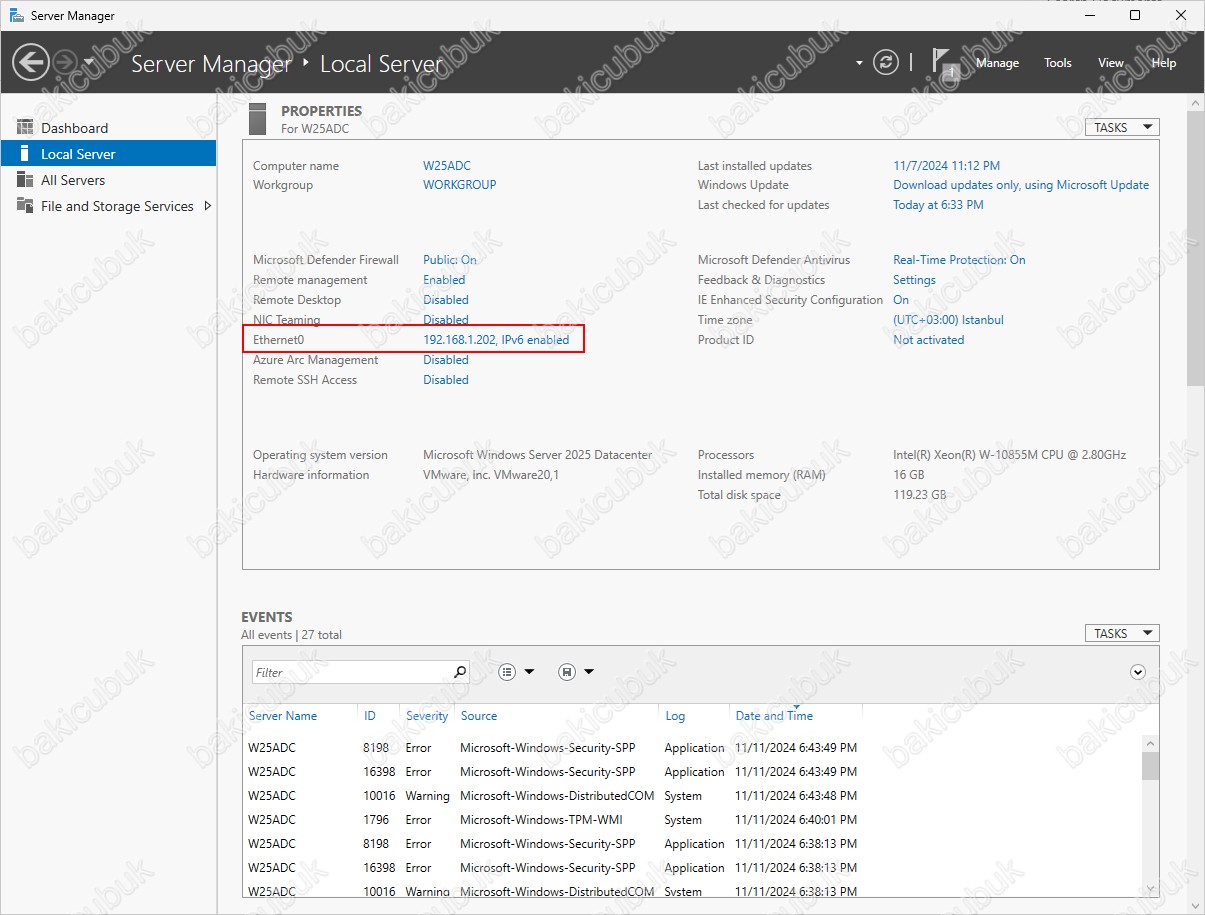This screenshot has width=1205, height=915.
Task: Click Remote Desktop Disabled link
Action: click(x=446, y=300)
